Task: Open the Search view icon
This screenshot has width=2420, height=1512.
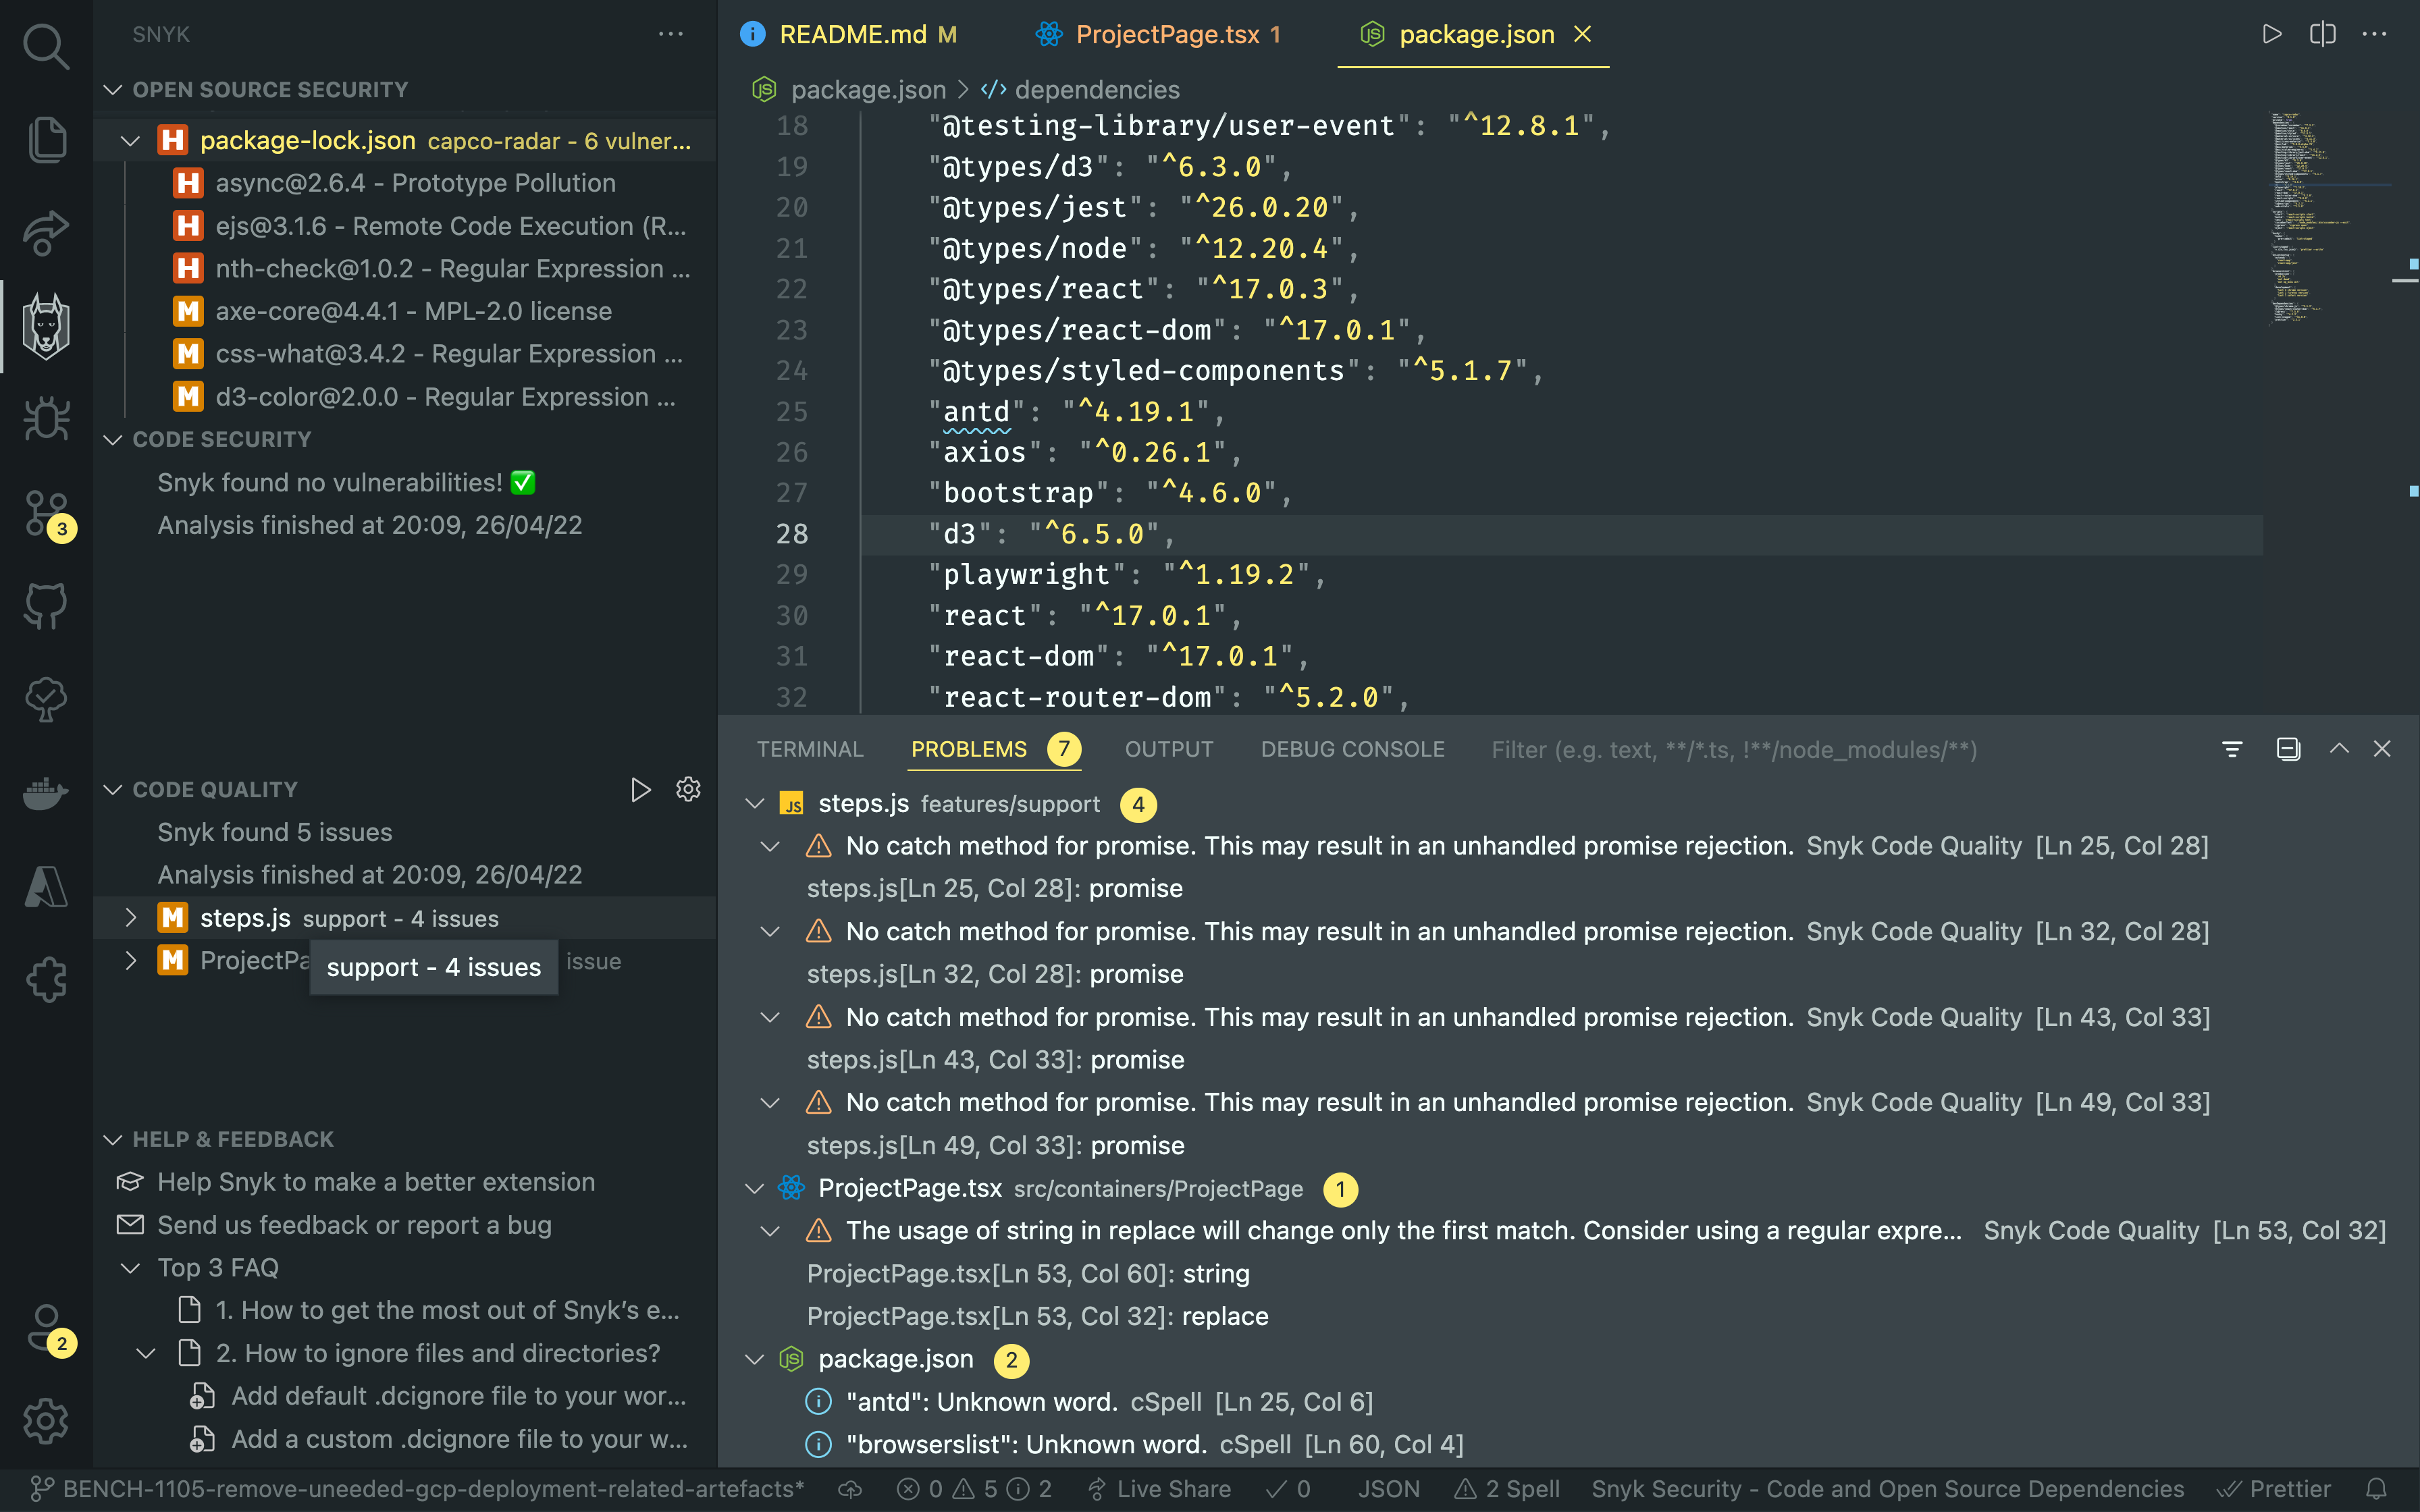Action: click(x=46, y=46)
